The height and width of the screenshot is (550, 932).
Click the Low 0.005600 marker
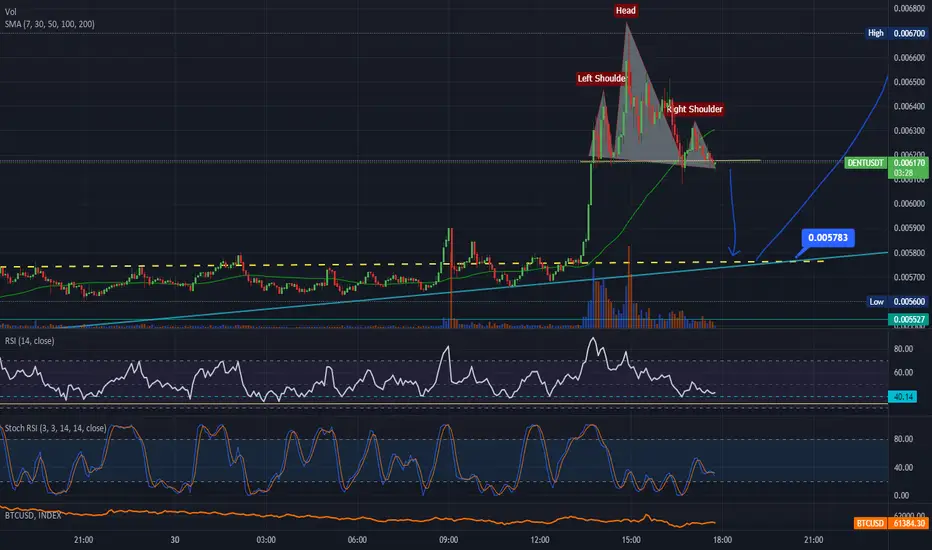click(x=897, y=301)
